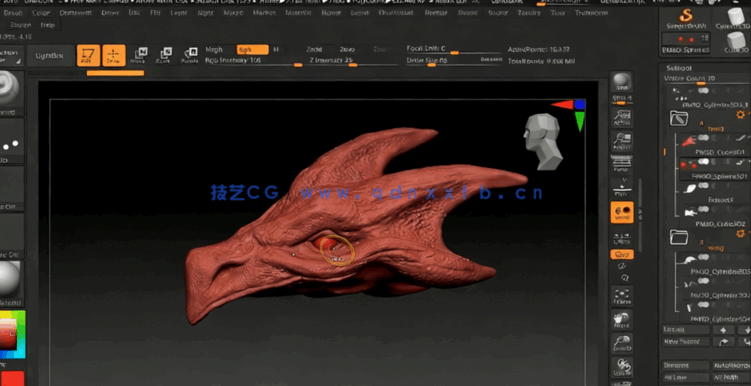Open the Color menu
Image resolution: width=751 pixels, height=386 pixels.
point(41,13)
